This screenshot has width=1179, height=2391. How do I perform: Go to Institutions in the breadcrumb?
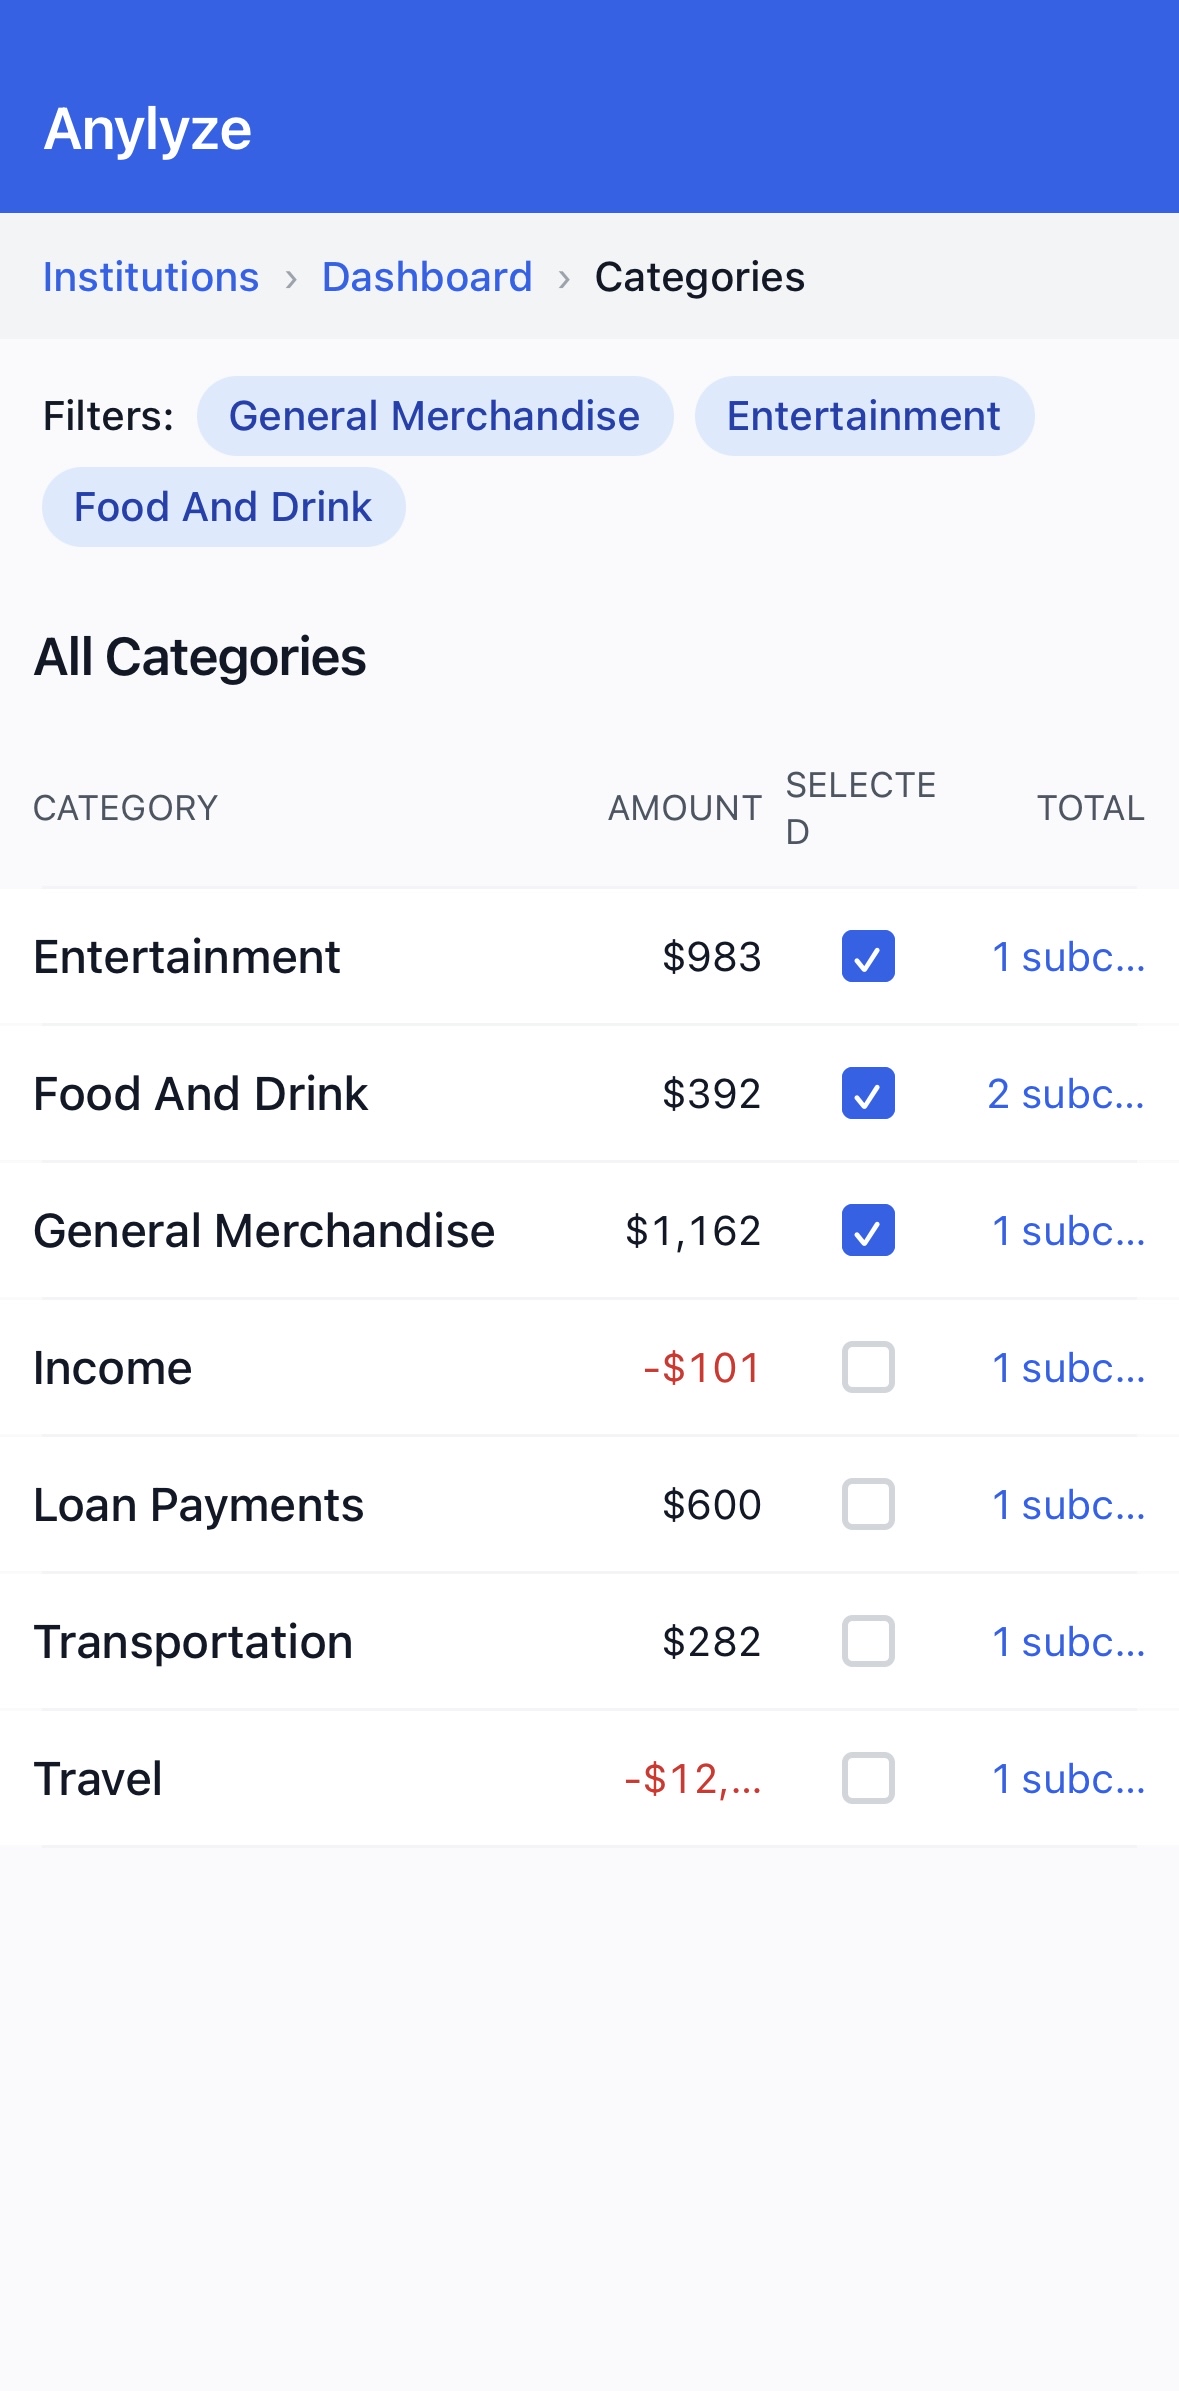151,277
